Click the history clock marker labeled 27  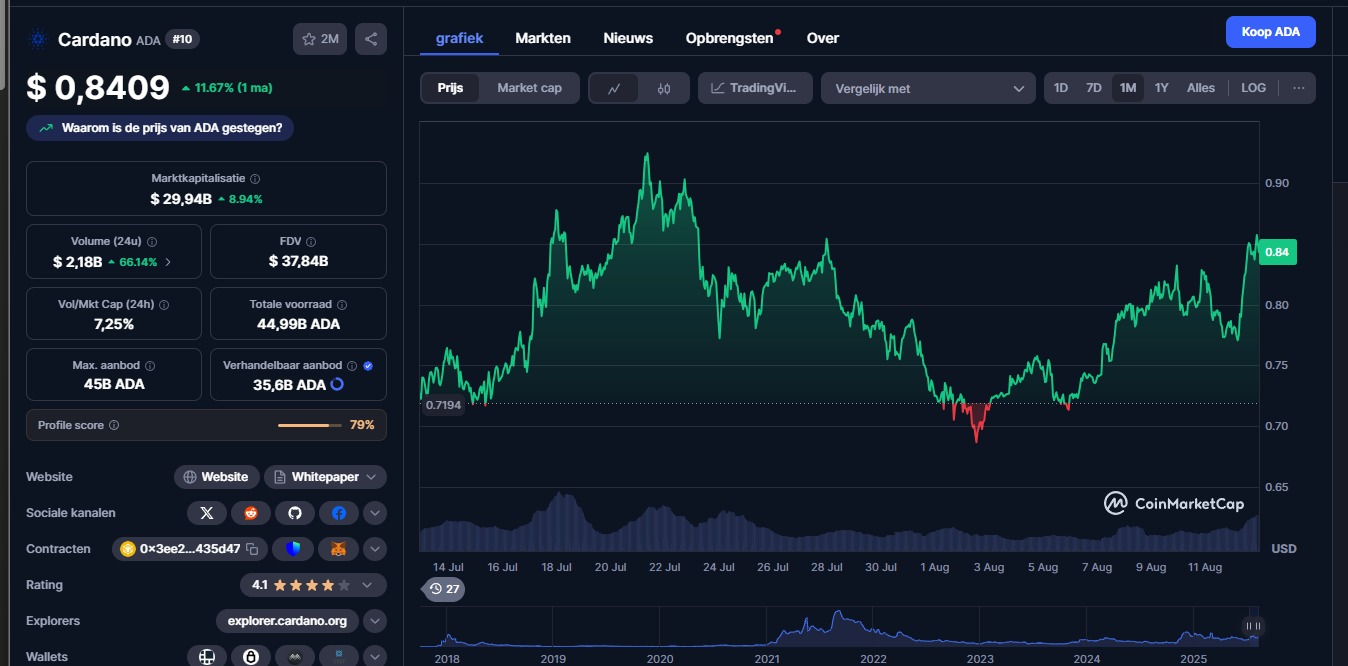pyautogui.click(x=445, y=589)
